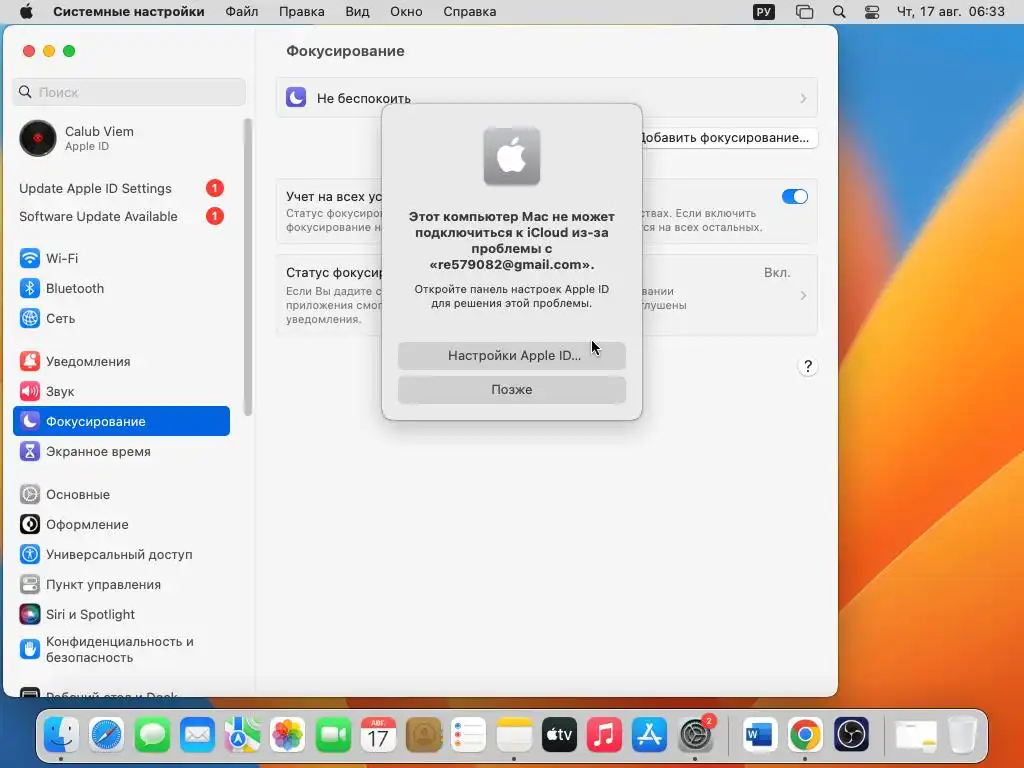Open Software Update Available item
1024x768 pixels.
121,216
